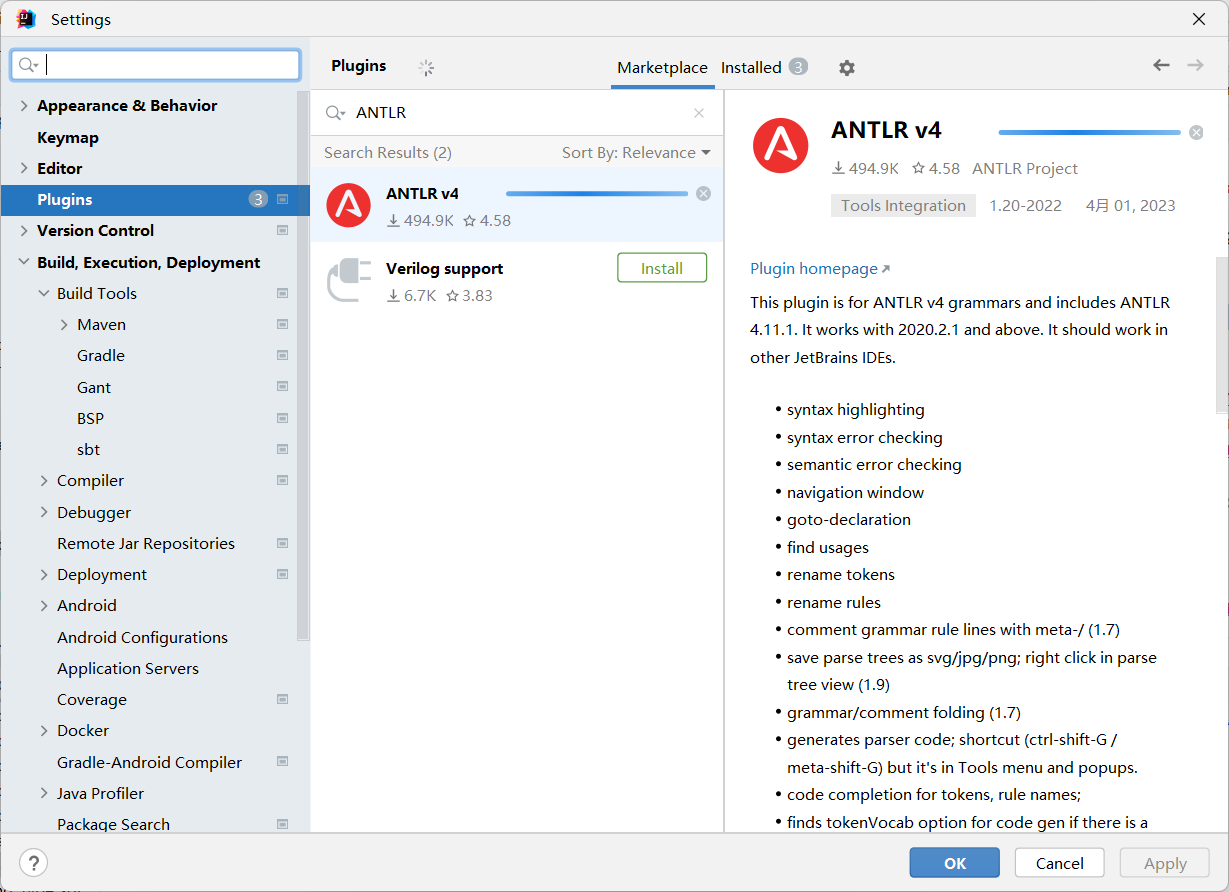The image size is (1229, 892).
Task: Expand Appearance & Behavior section
Action: (x=24, y=106)
